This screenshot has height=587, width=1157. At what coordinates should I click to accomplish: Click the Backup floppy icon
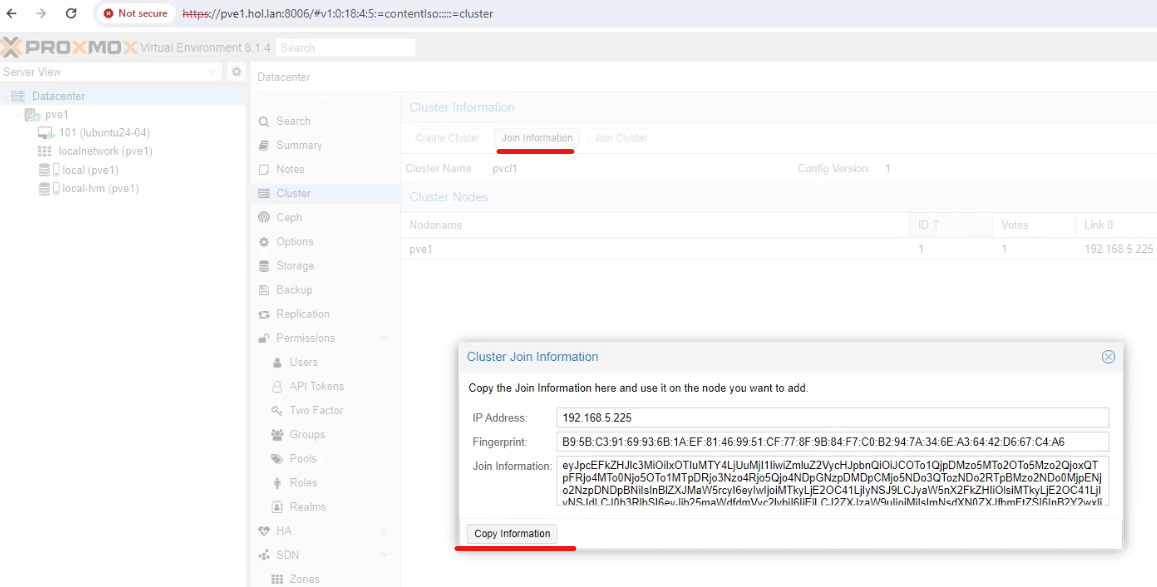[x=263, y=290]
